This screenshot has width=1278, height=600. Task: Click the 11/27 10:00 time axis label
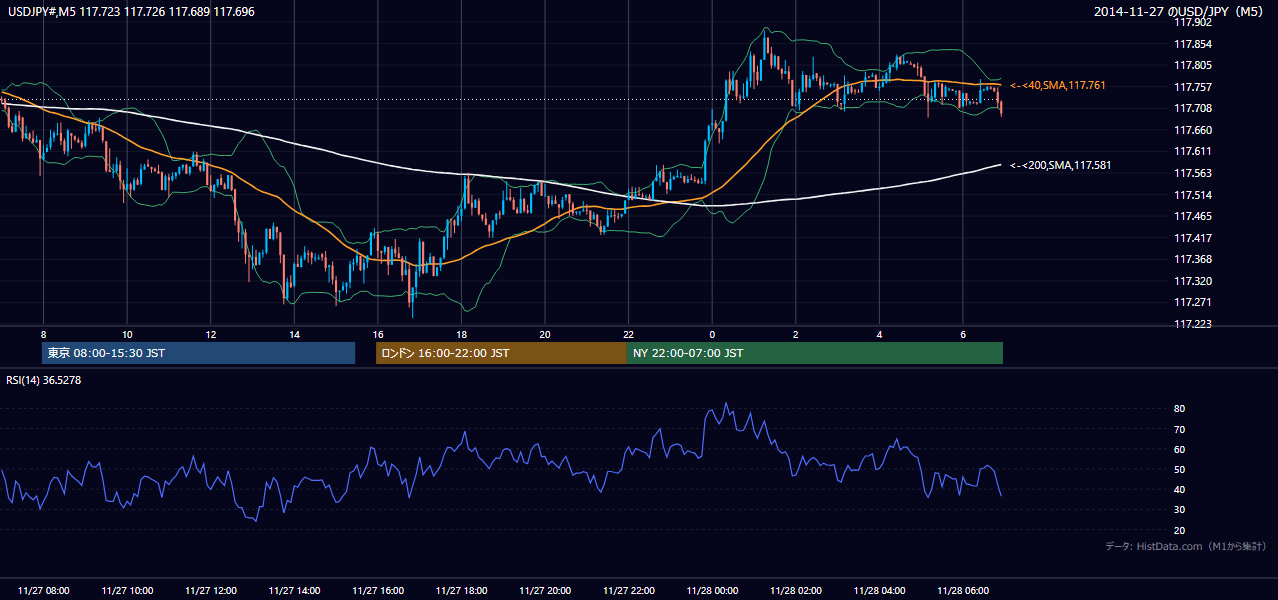coord(127,591)
